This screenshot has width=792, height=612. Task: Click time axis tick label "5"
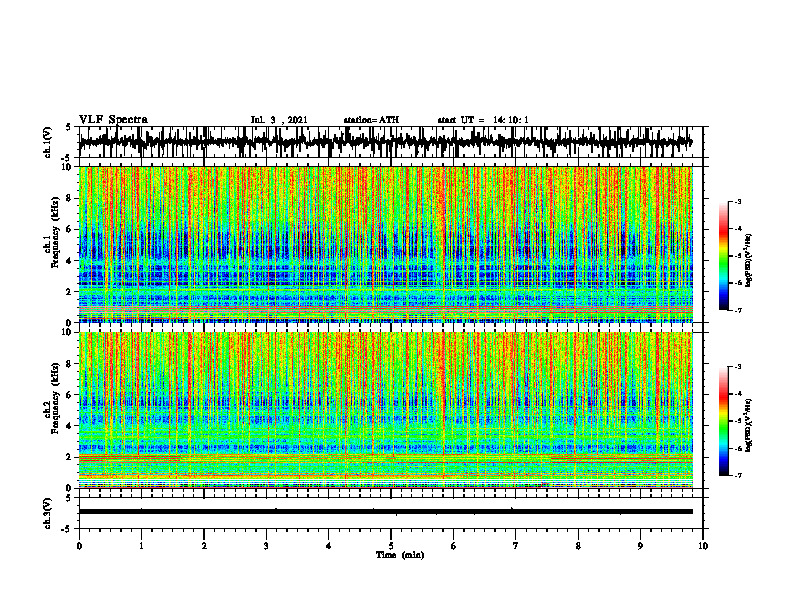tap(391, 546)
